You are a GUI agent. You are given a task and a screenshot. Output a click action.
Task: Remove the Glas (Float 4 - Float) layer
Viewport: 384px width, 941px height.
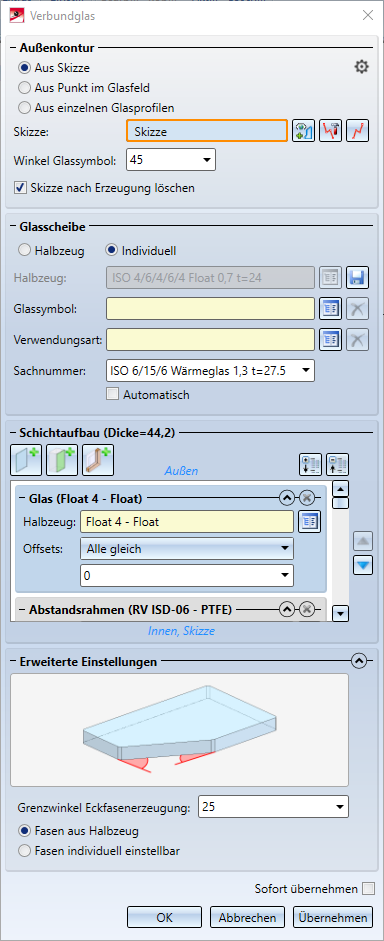click(306, 498)
